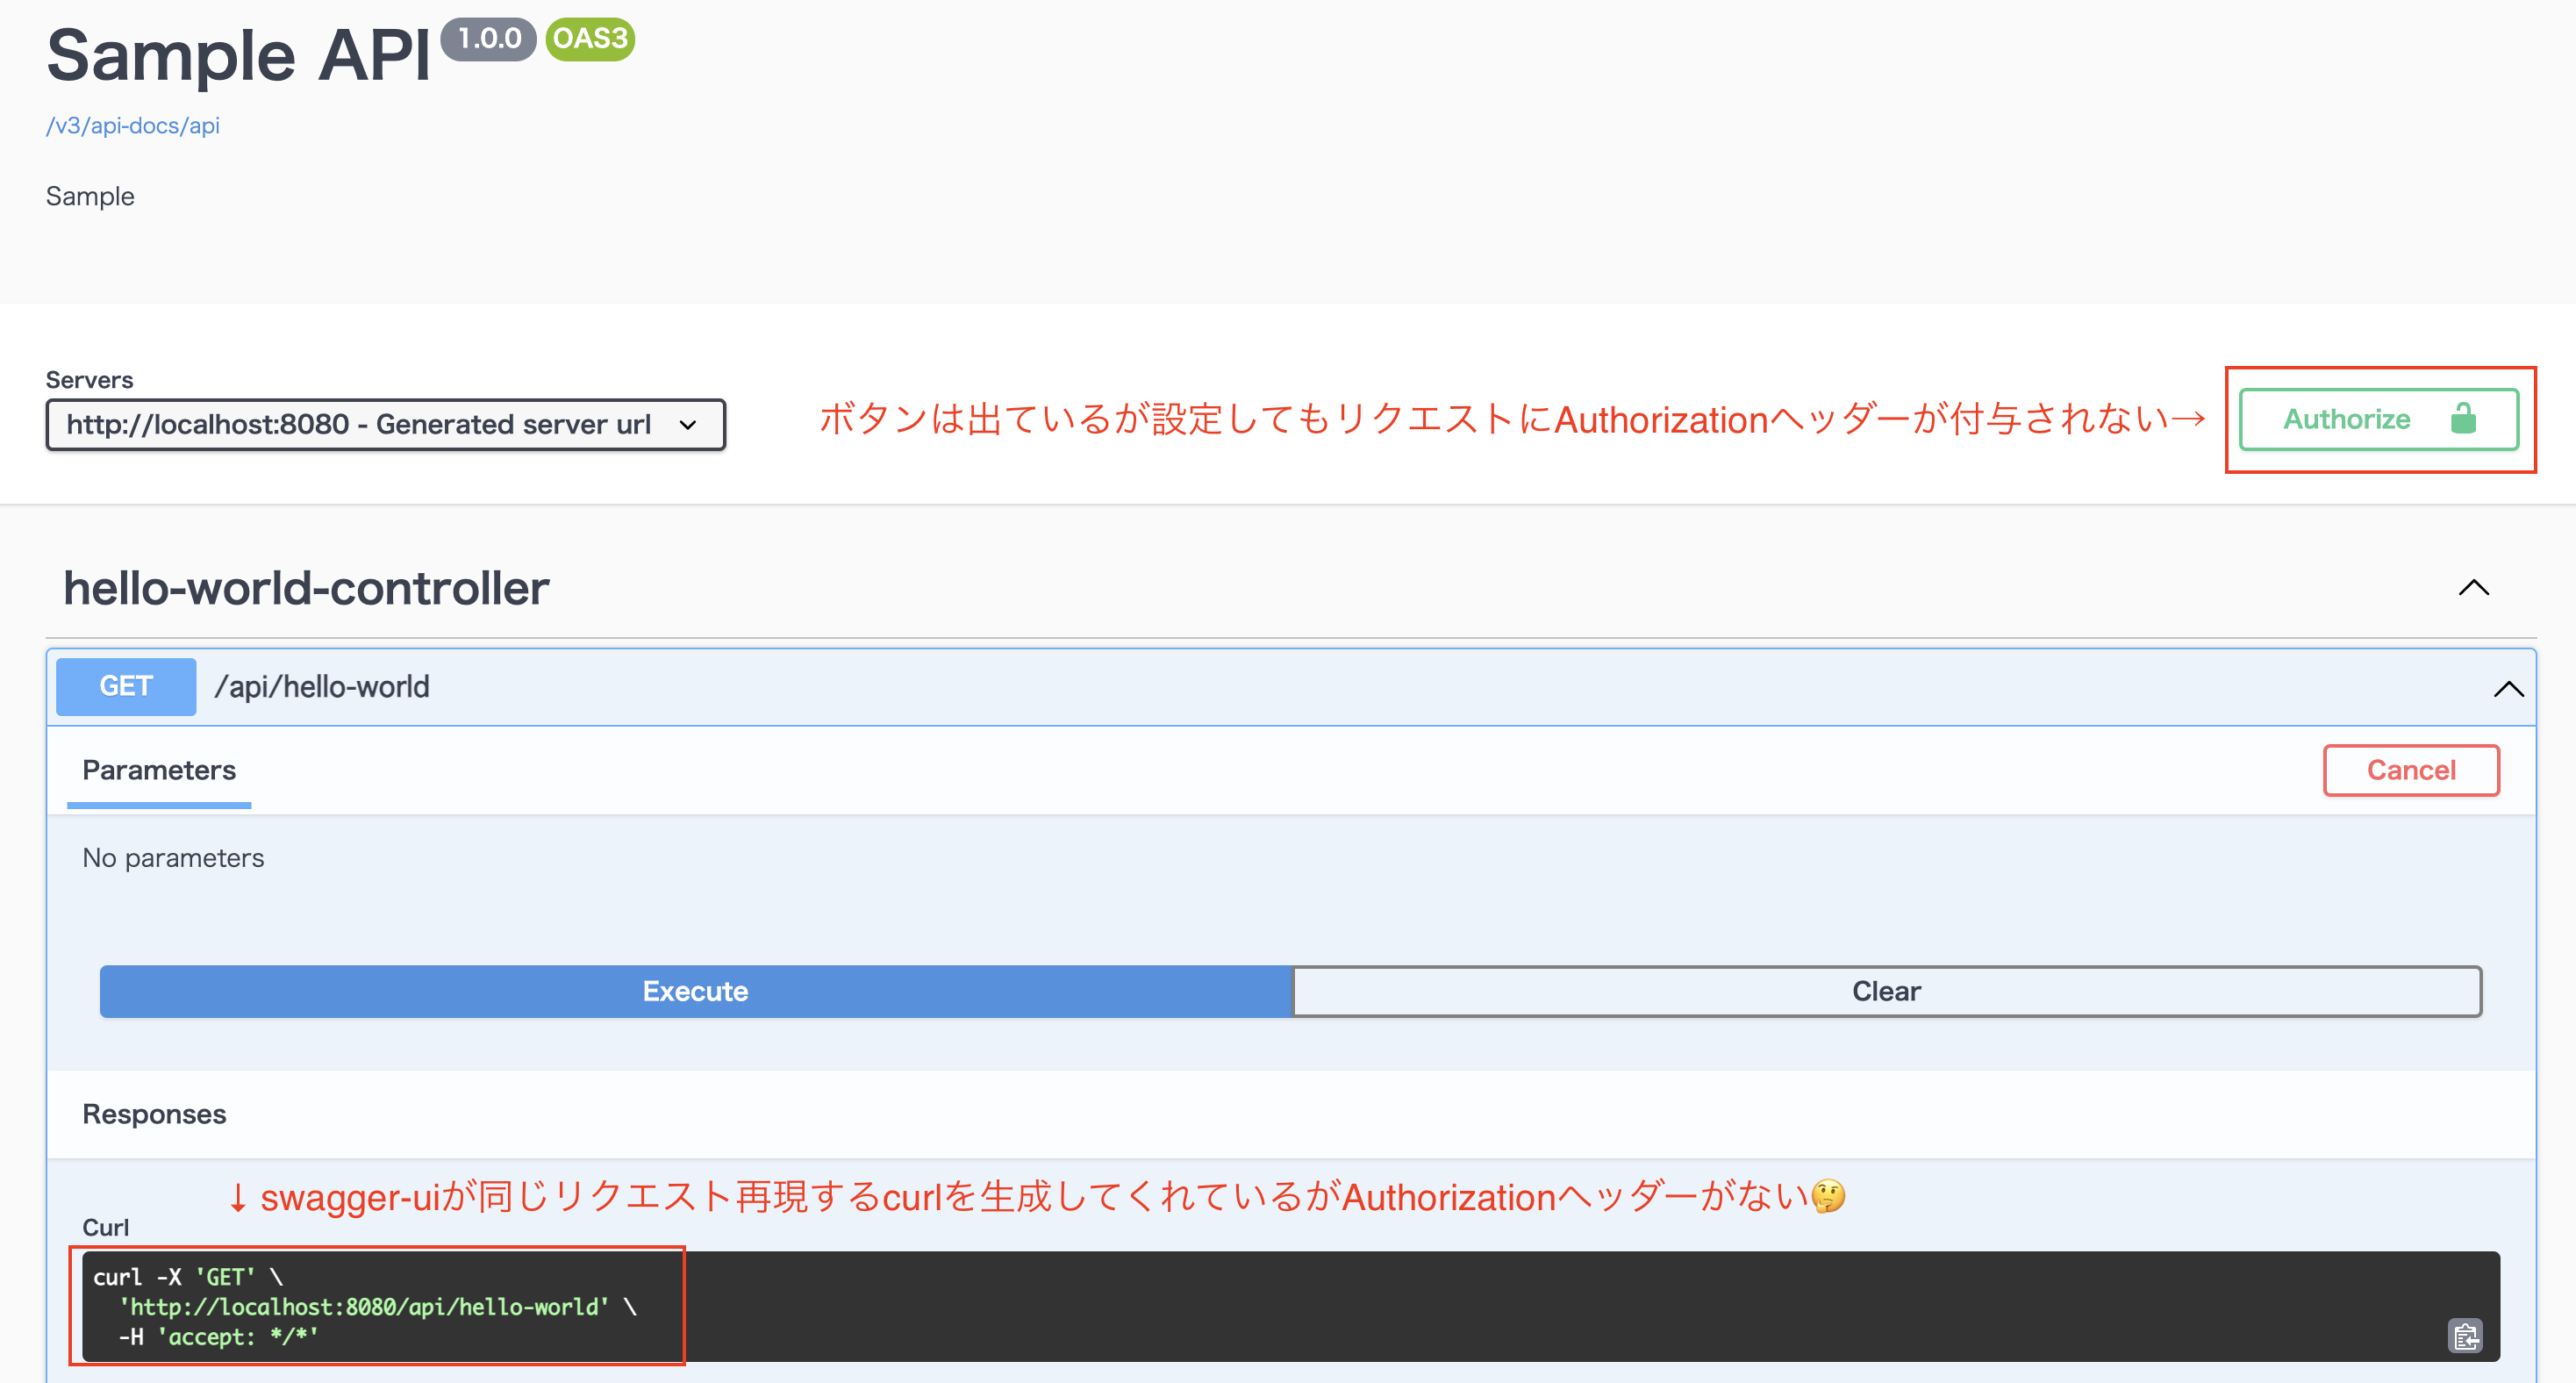Click the GET method badge
2576x1383 pixels.
(125, 686)
